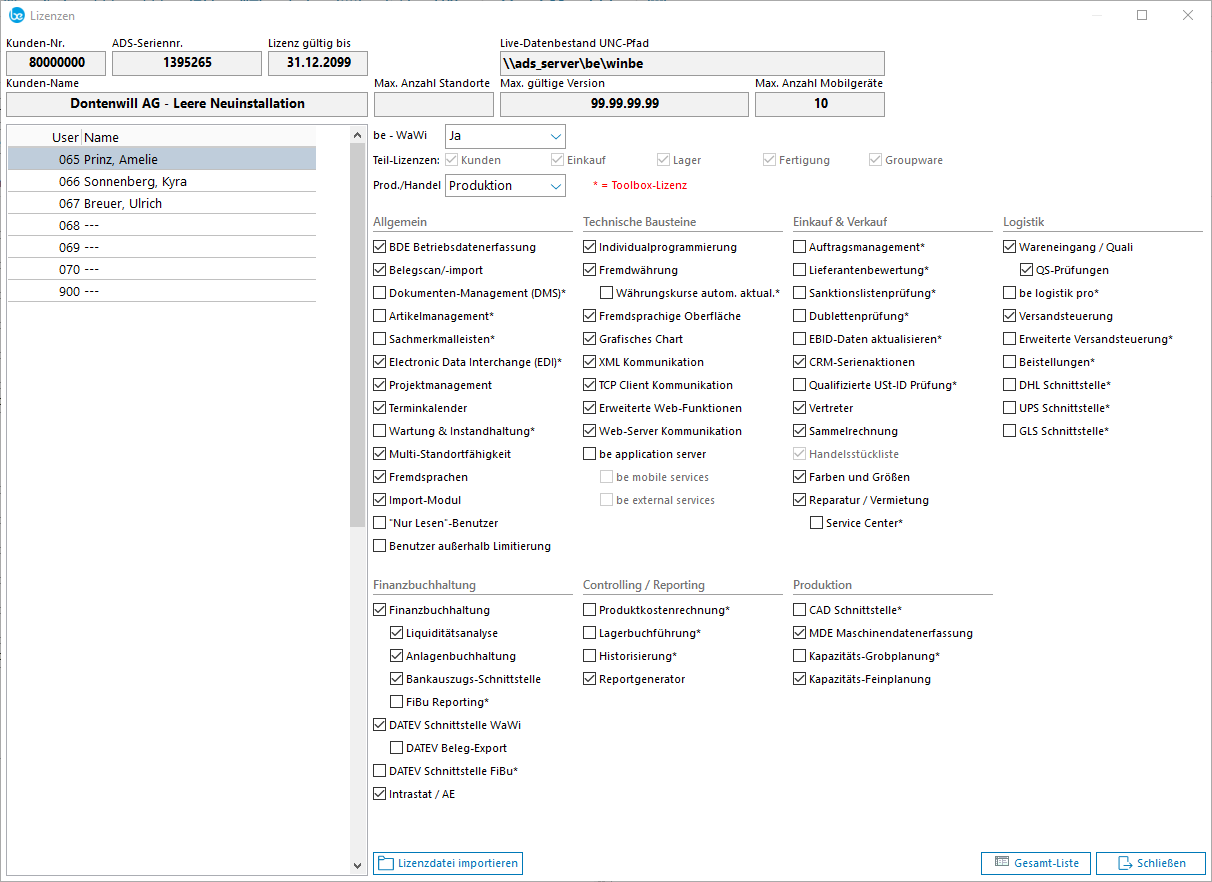Click the exit icon on Schließen button
The width and height of the screenshot is (1212, 882).
(x=1124, y=863)
